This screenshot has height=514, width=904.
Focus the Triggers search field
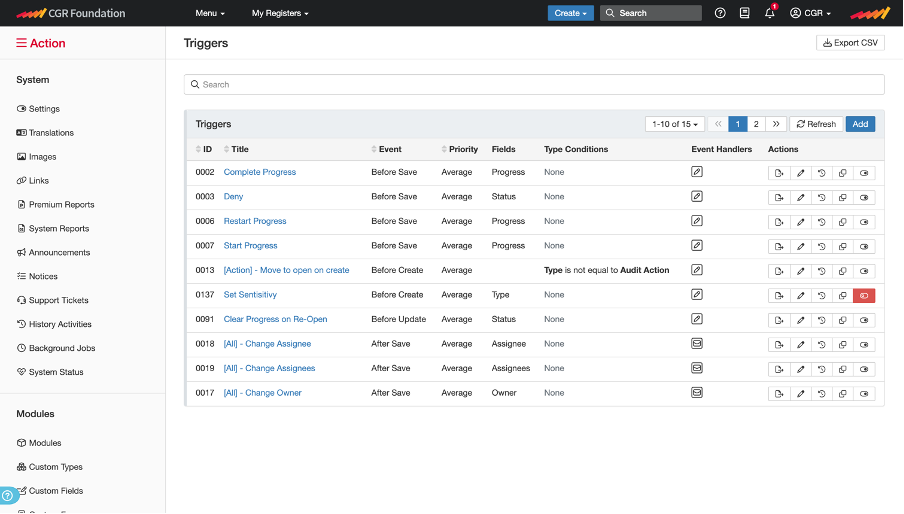[x=534, y=84]
